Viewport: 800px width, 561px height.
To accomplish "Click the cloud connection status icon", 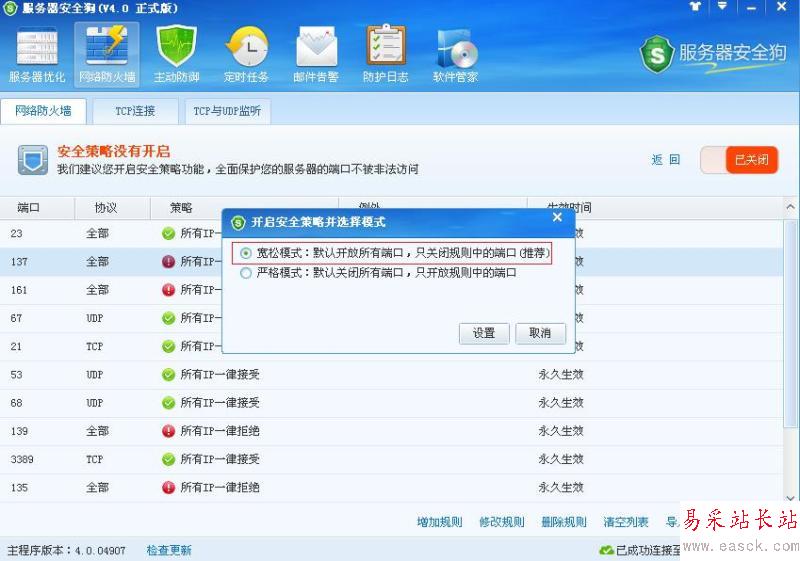I will tap(606, 550).
